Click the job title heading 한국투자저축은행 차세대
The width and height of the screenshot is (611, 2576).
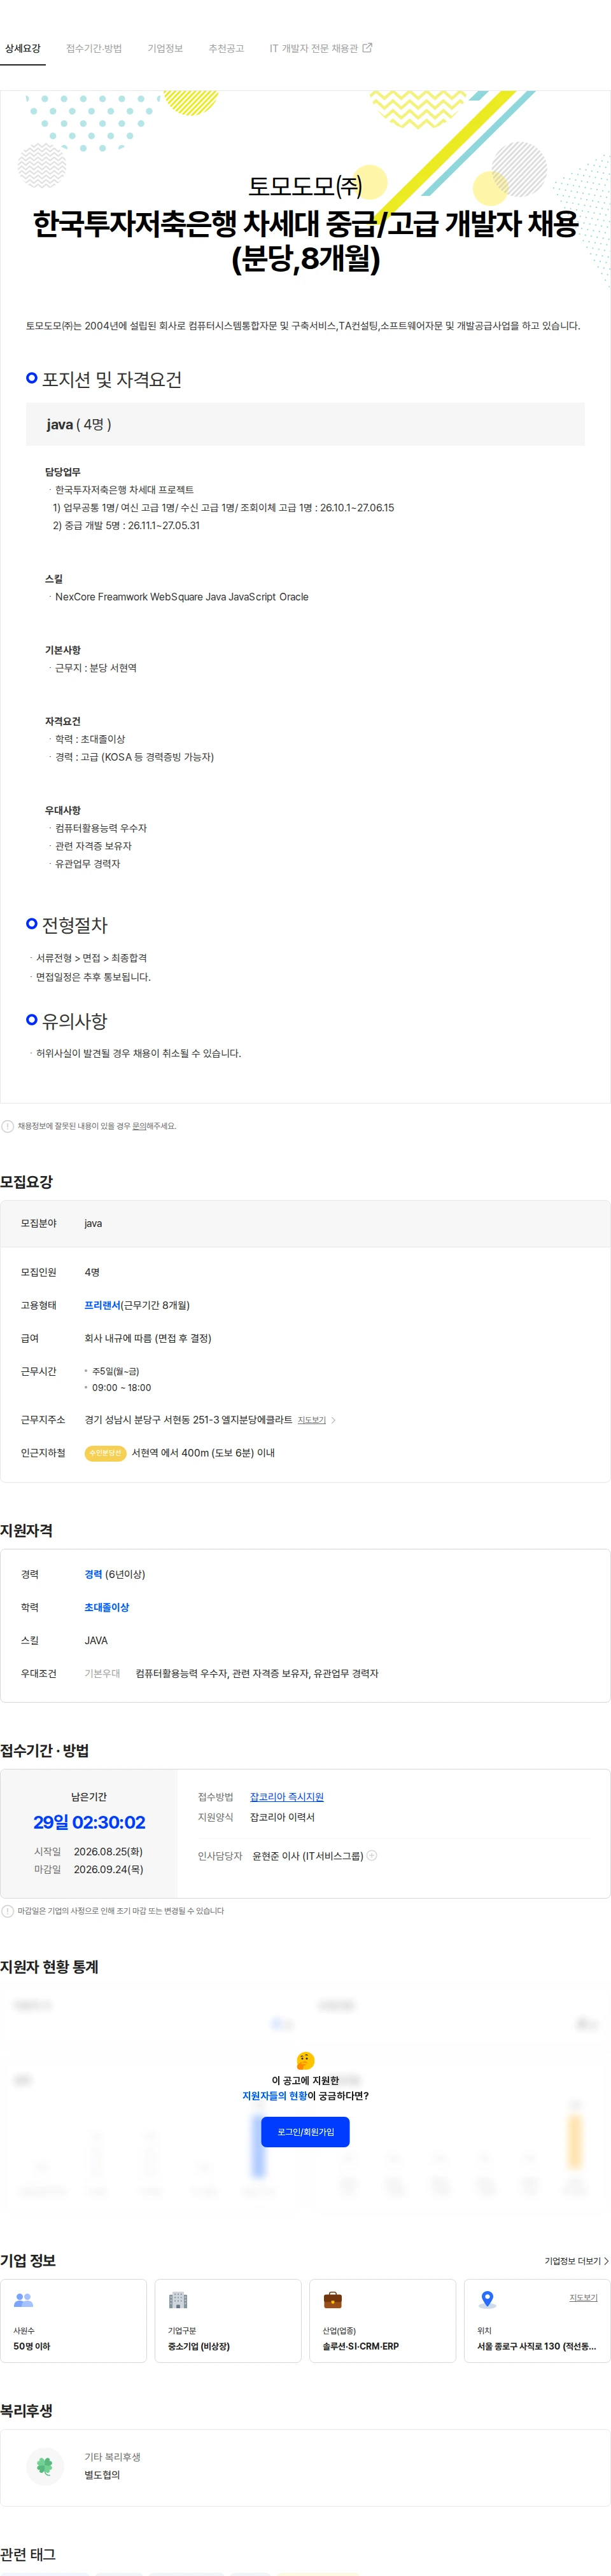click(305, 241)
